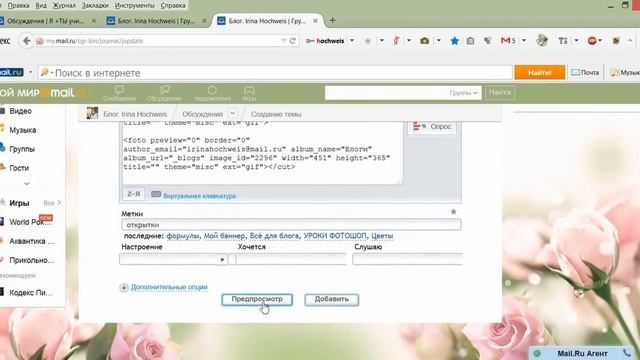Open the Гости sidebar item
This screenshot has width=640, height=360.
tap(19, 168)
